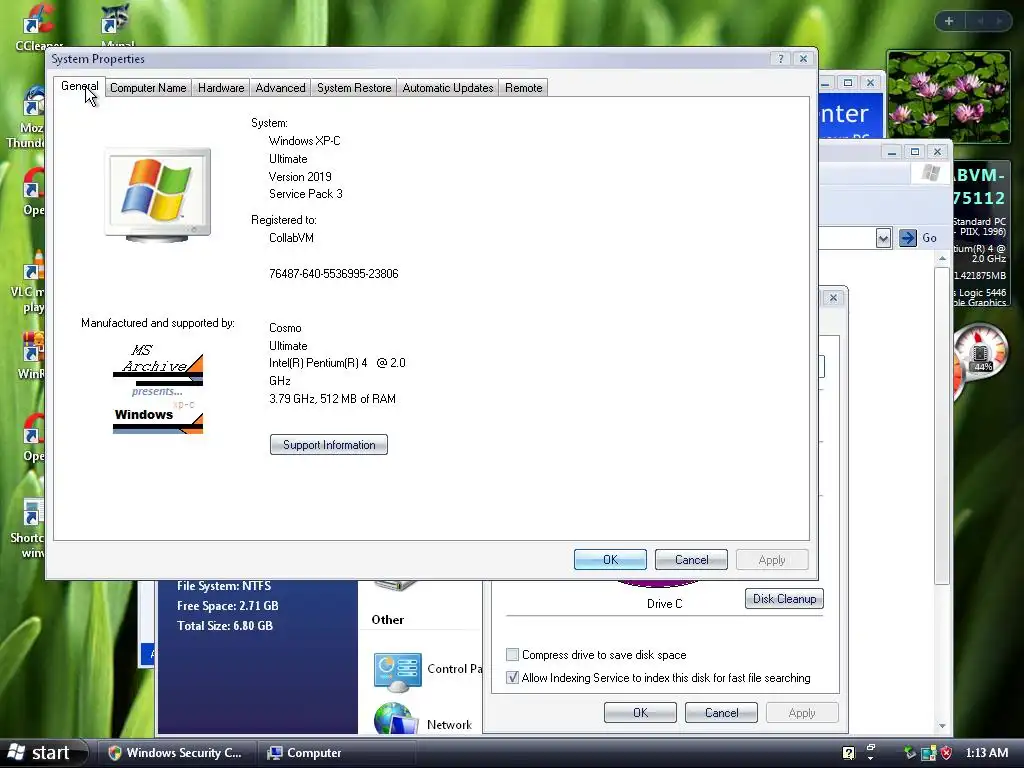This screenshot has height=768, width=1024.
Task: Open the CCleaner desktop shortcut
Action: pyautogui.click(x=39, y=26)
